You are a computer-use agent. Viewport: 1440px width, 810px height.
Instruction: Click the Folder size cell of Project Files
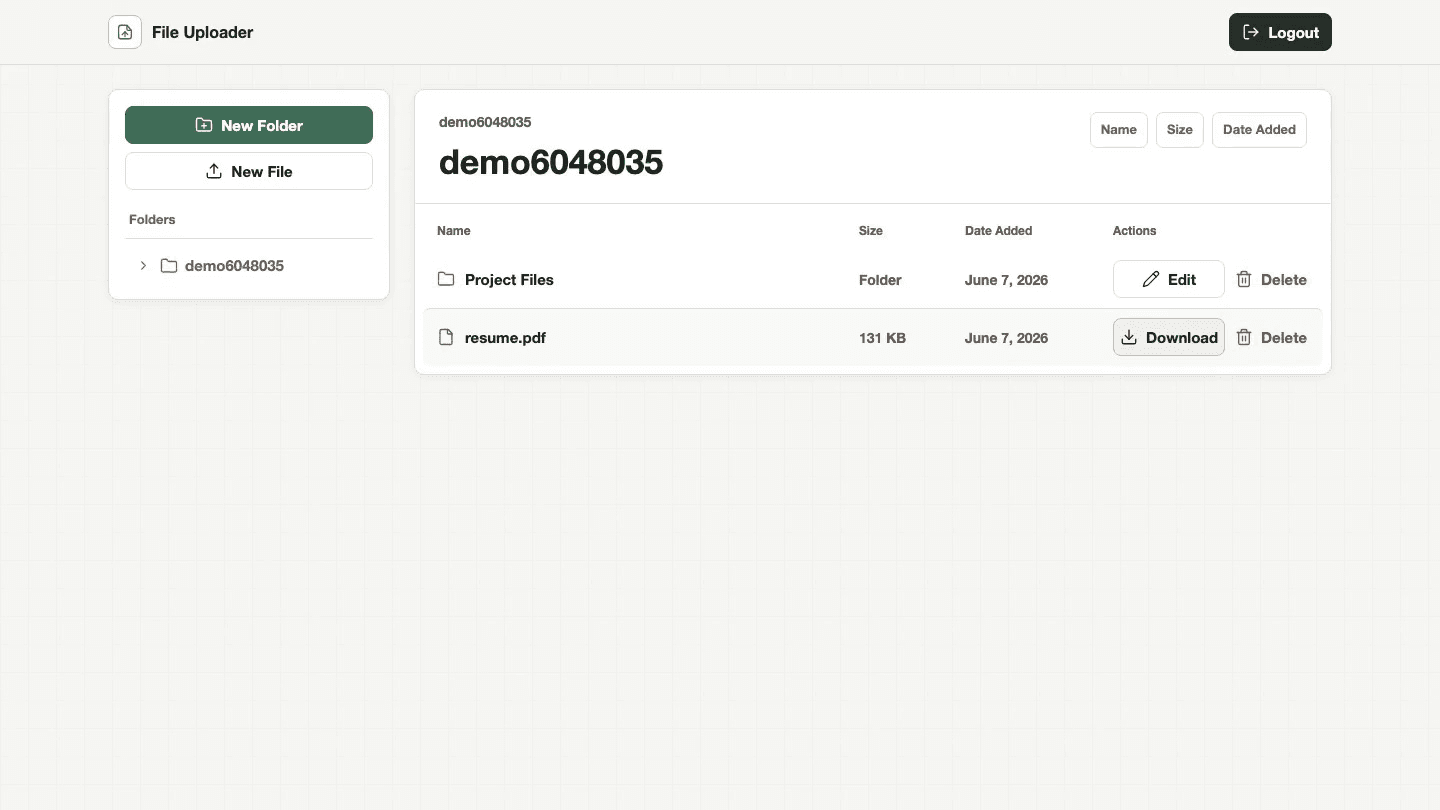880,280
